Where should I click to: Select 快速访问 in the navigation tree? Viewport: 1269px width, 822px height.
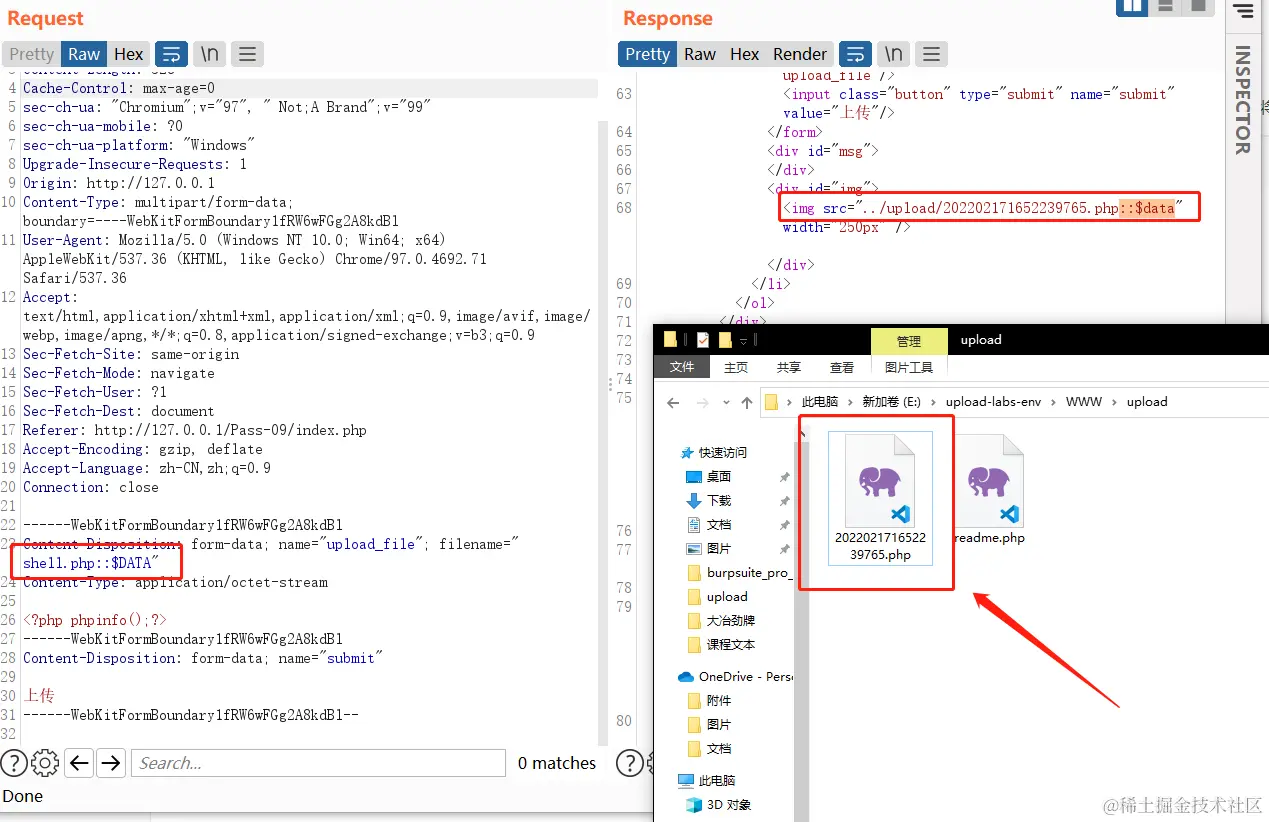[713, 453]
